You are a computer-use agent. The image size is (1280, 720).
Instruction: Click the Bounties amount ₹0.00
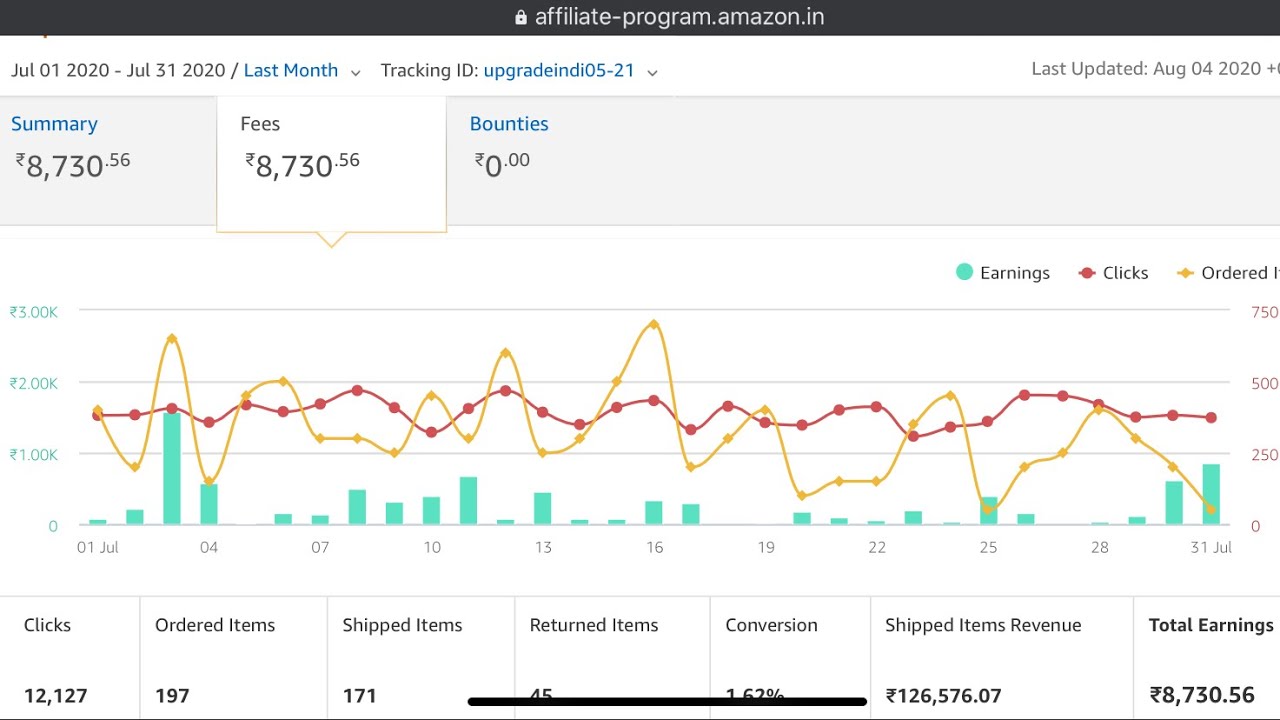[x=502, y=164]
